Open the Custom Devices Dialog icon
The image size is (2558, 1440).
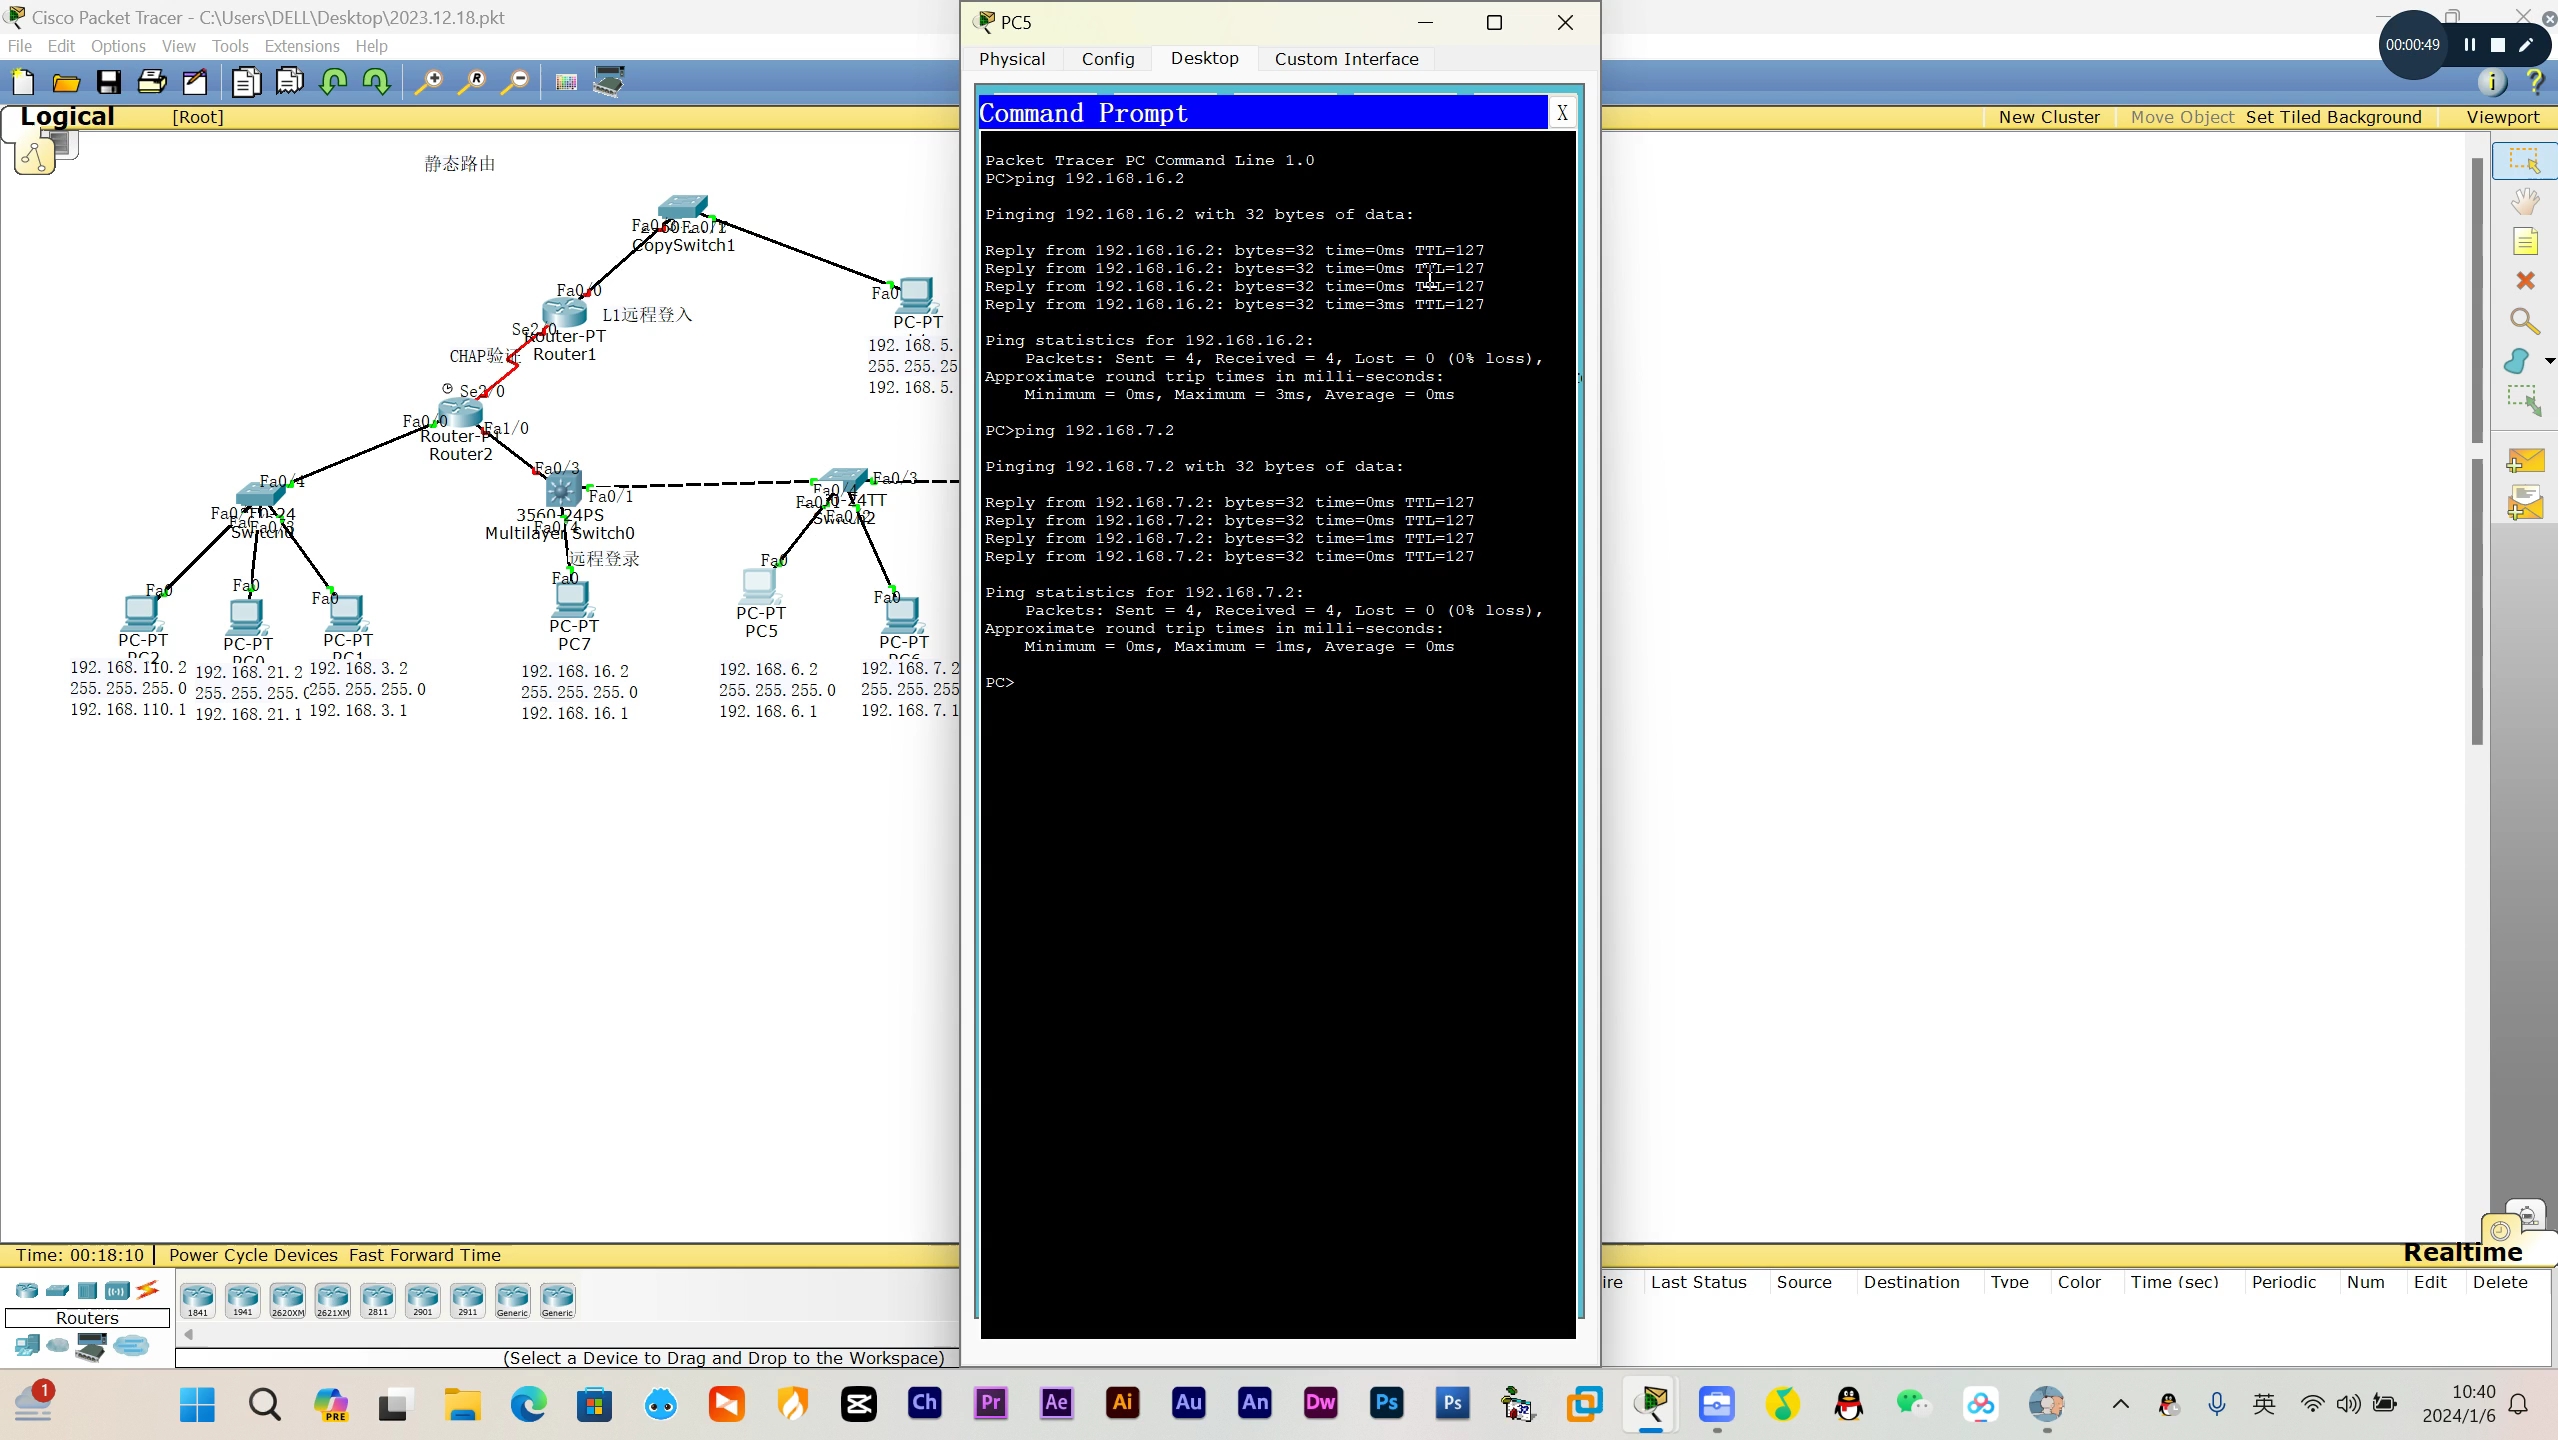coord(609,82)
